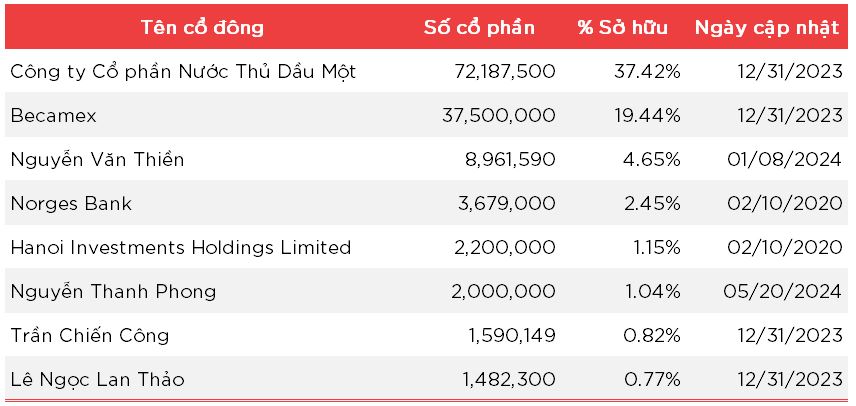This screenshot has height=406, width=856.
Task: Click shareholder name Lê Ngọc Lan Thảo
Action: (97, 380)
